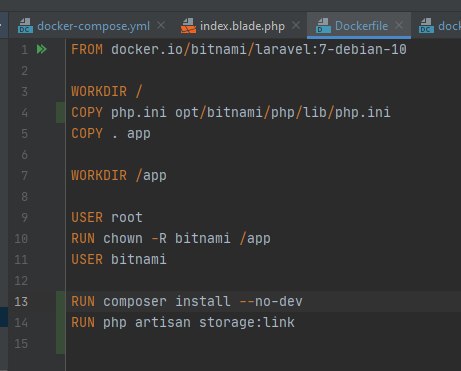Click the index.blade.php file icon in tab
Image resolution: width=461 pixels, height=371 pixels.
click(188, 26)
